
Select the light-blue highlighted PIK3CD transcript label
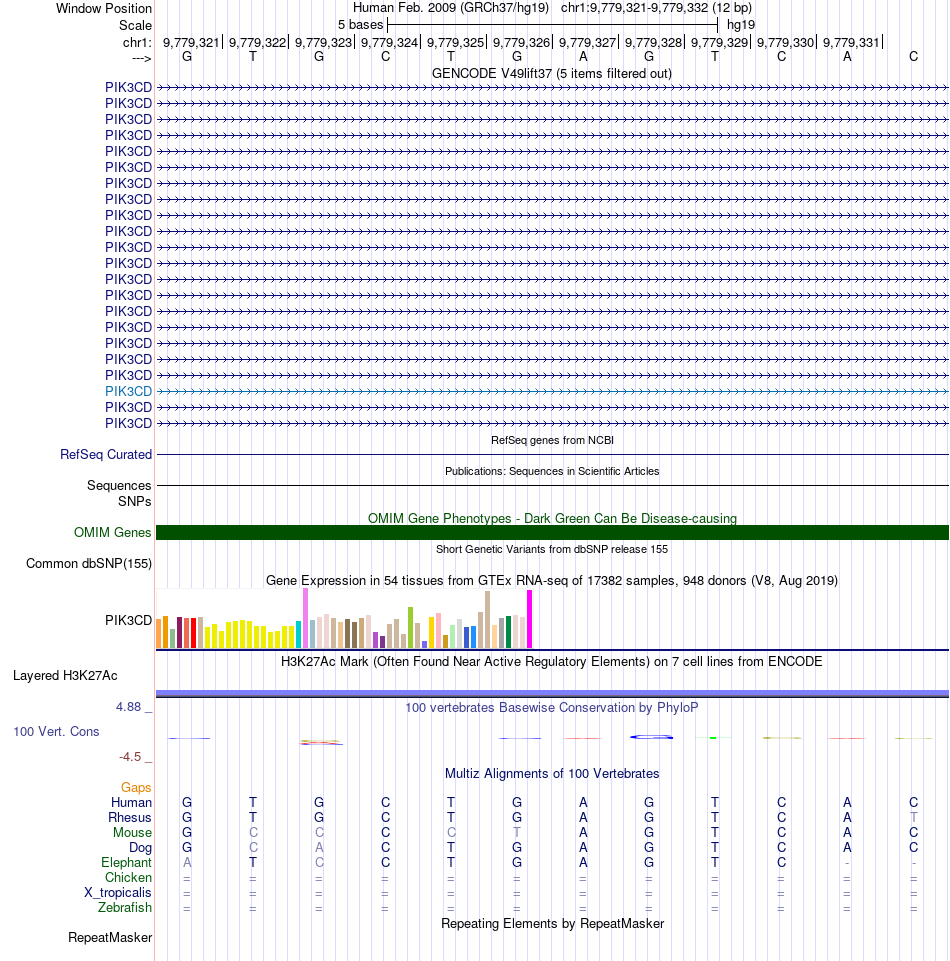[x=128, y=391]
